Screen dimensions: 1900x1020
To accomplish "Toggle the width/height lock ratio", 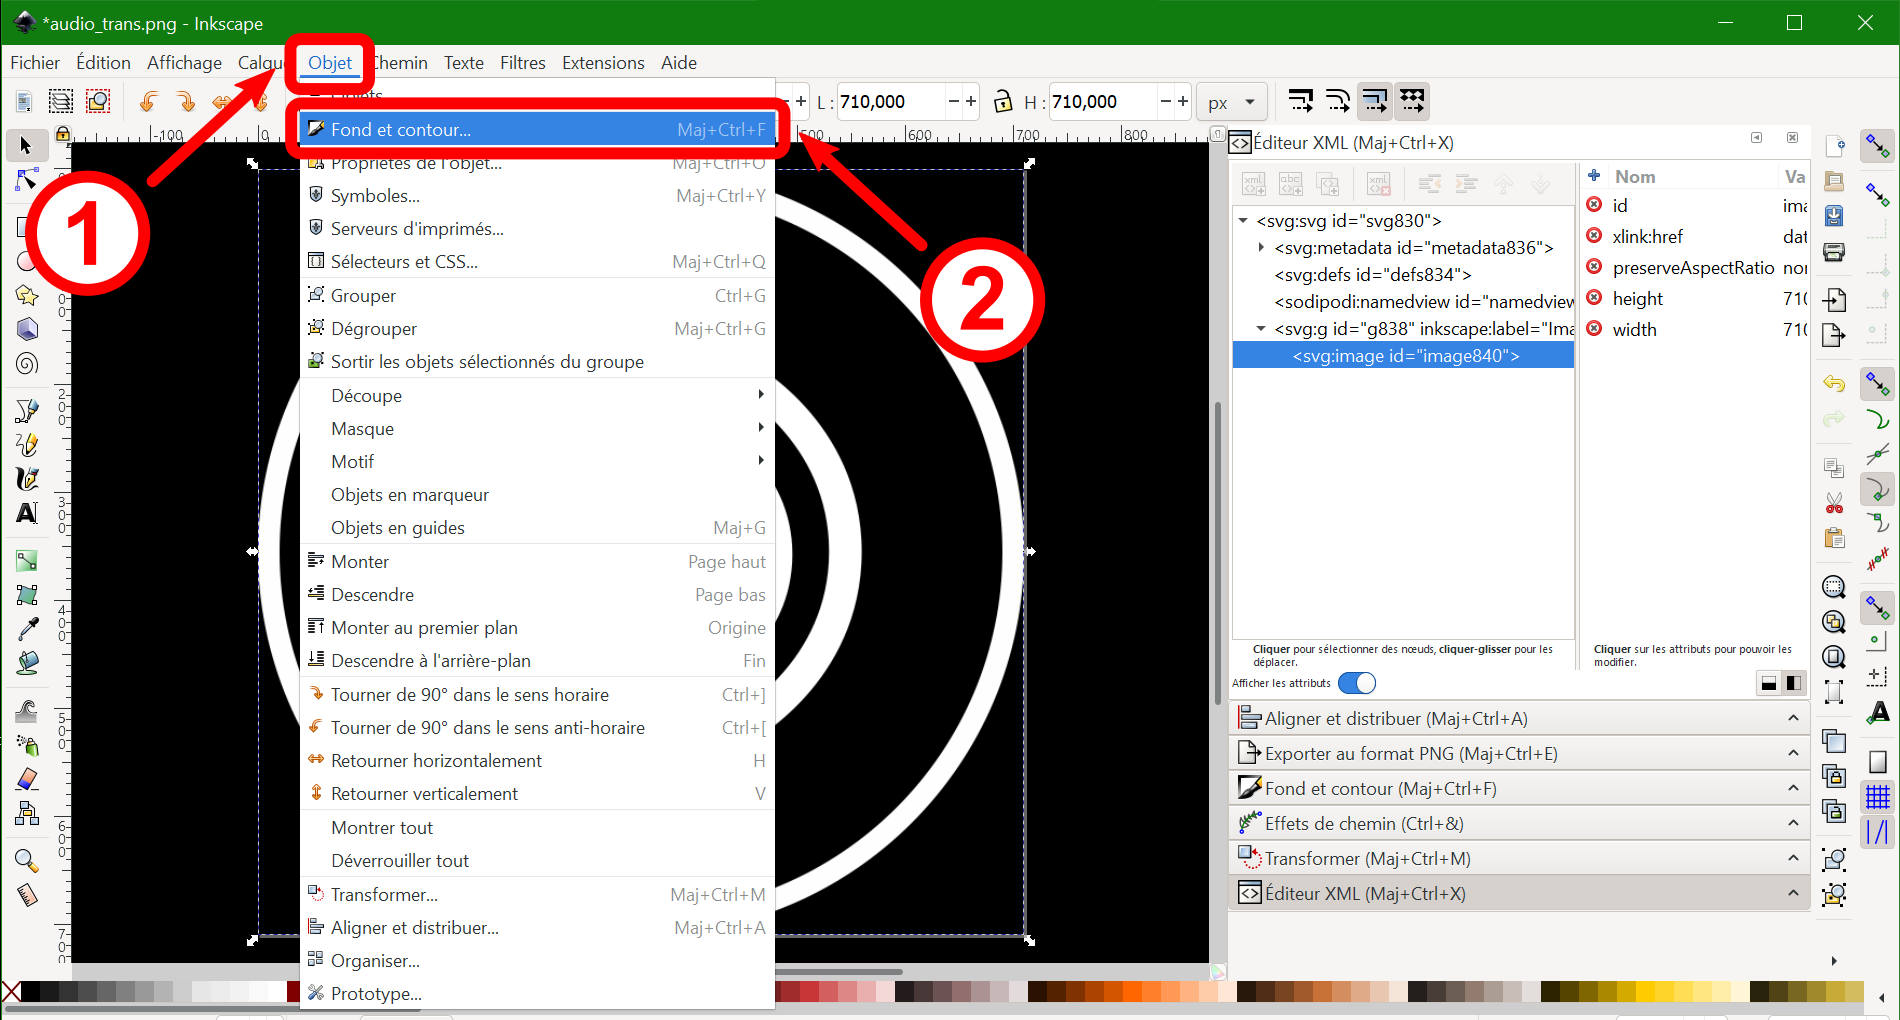I will point(1002,101).
